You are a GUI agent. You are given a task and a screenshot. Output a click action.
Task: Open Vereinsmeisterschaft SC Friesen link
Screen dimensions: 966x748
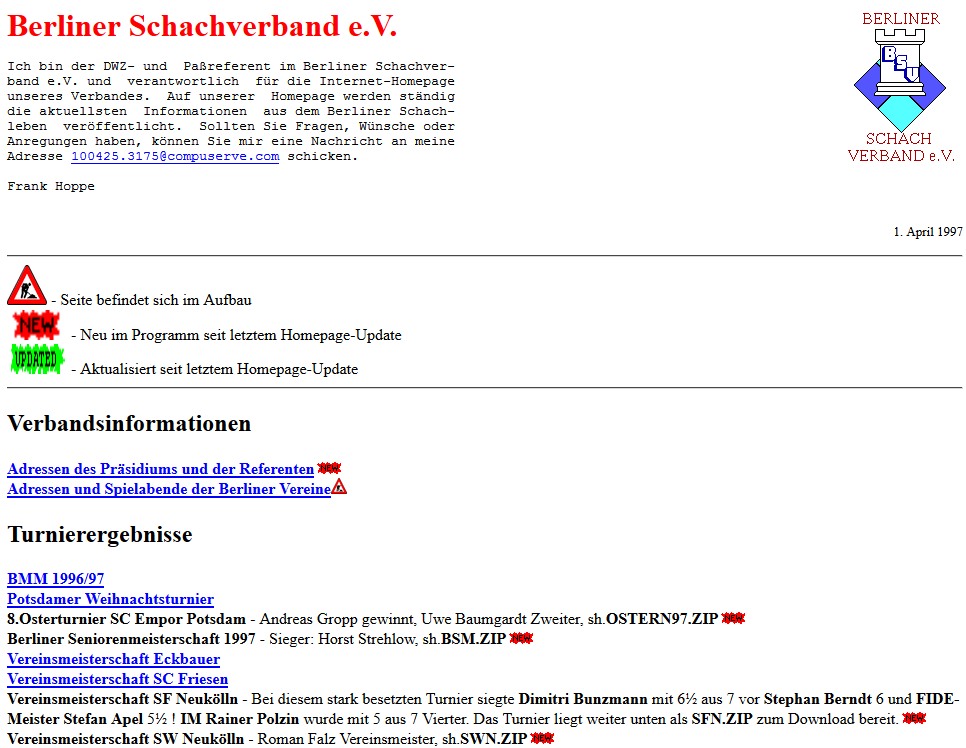117,679
